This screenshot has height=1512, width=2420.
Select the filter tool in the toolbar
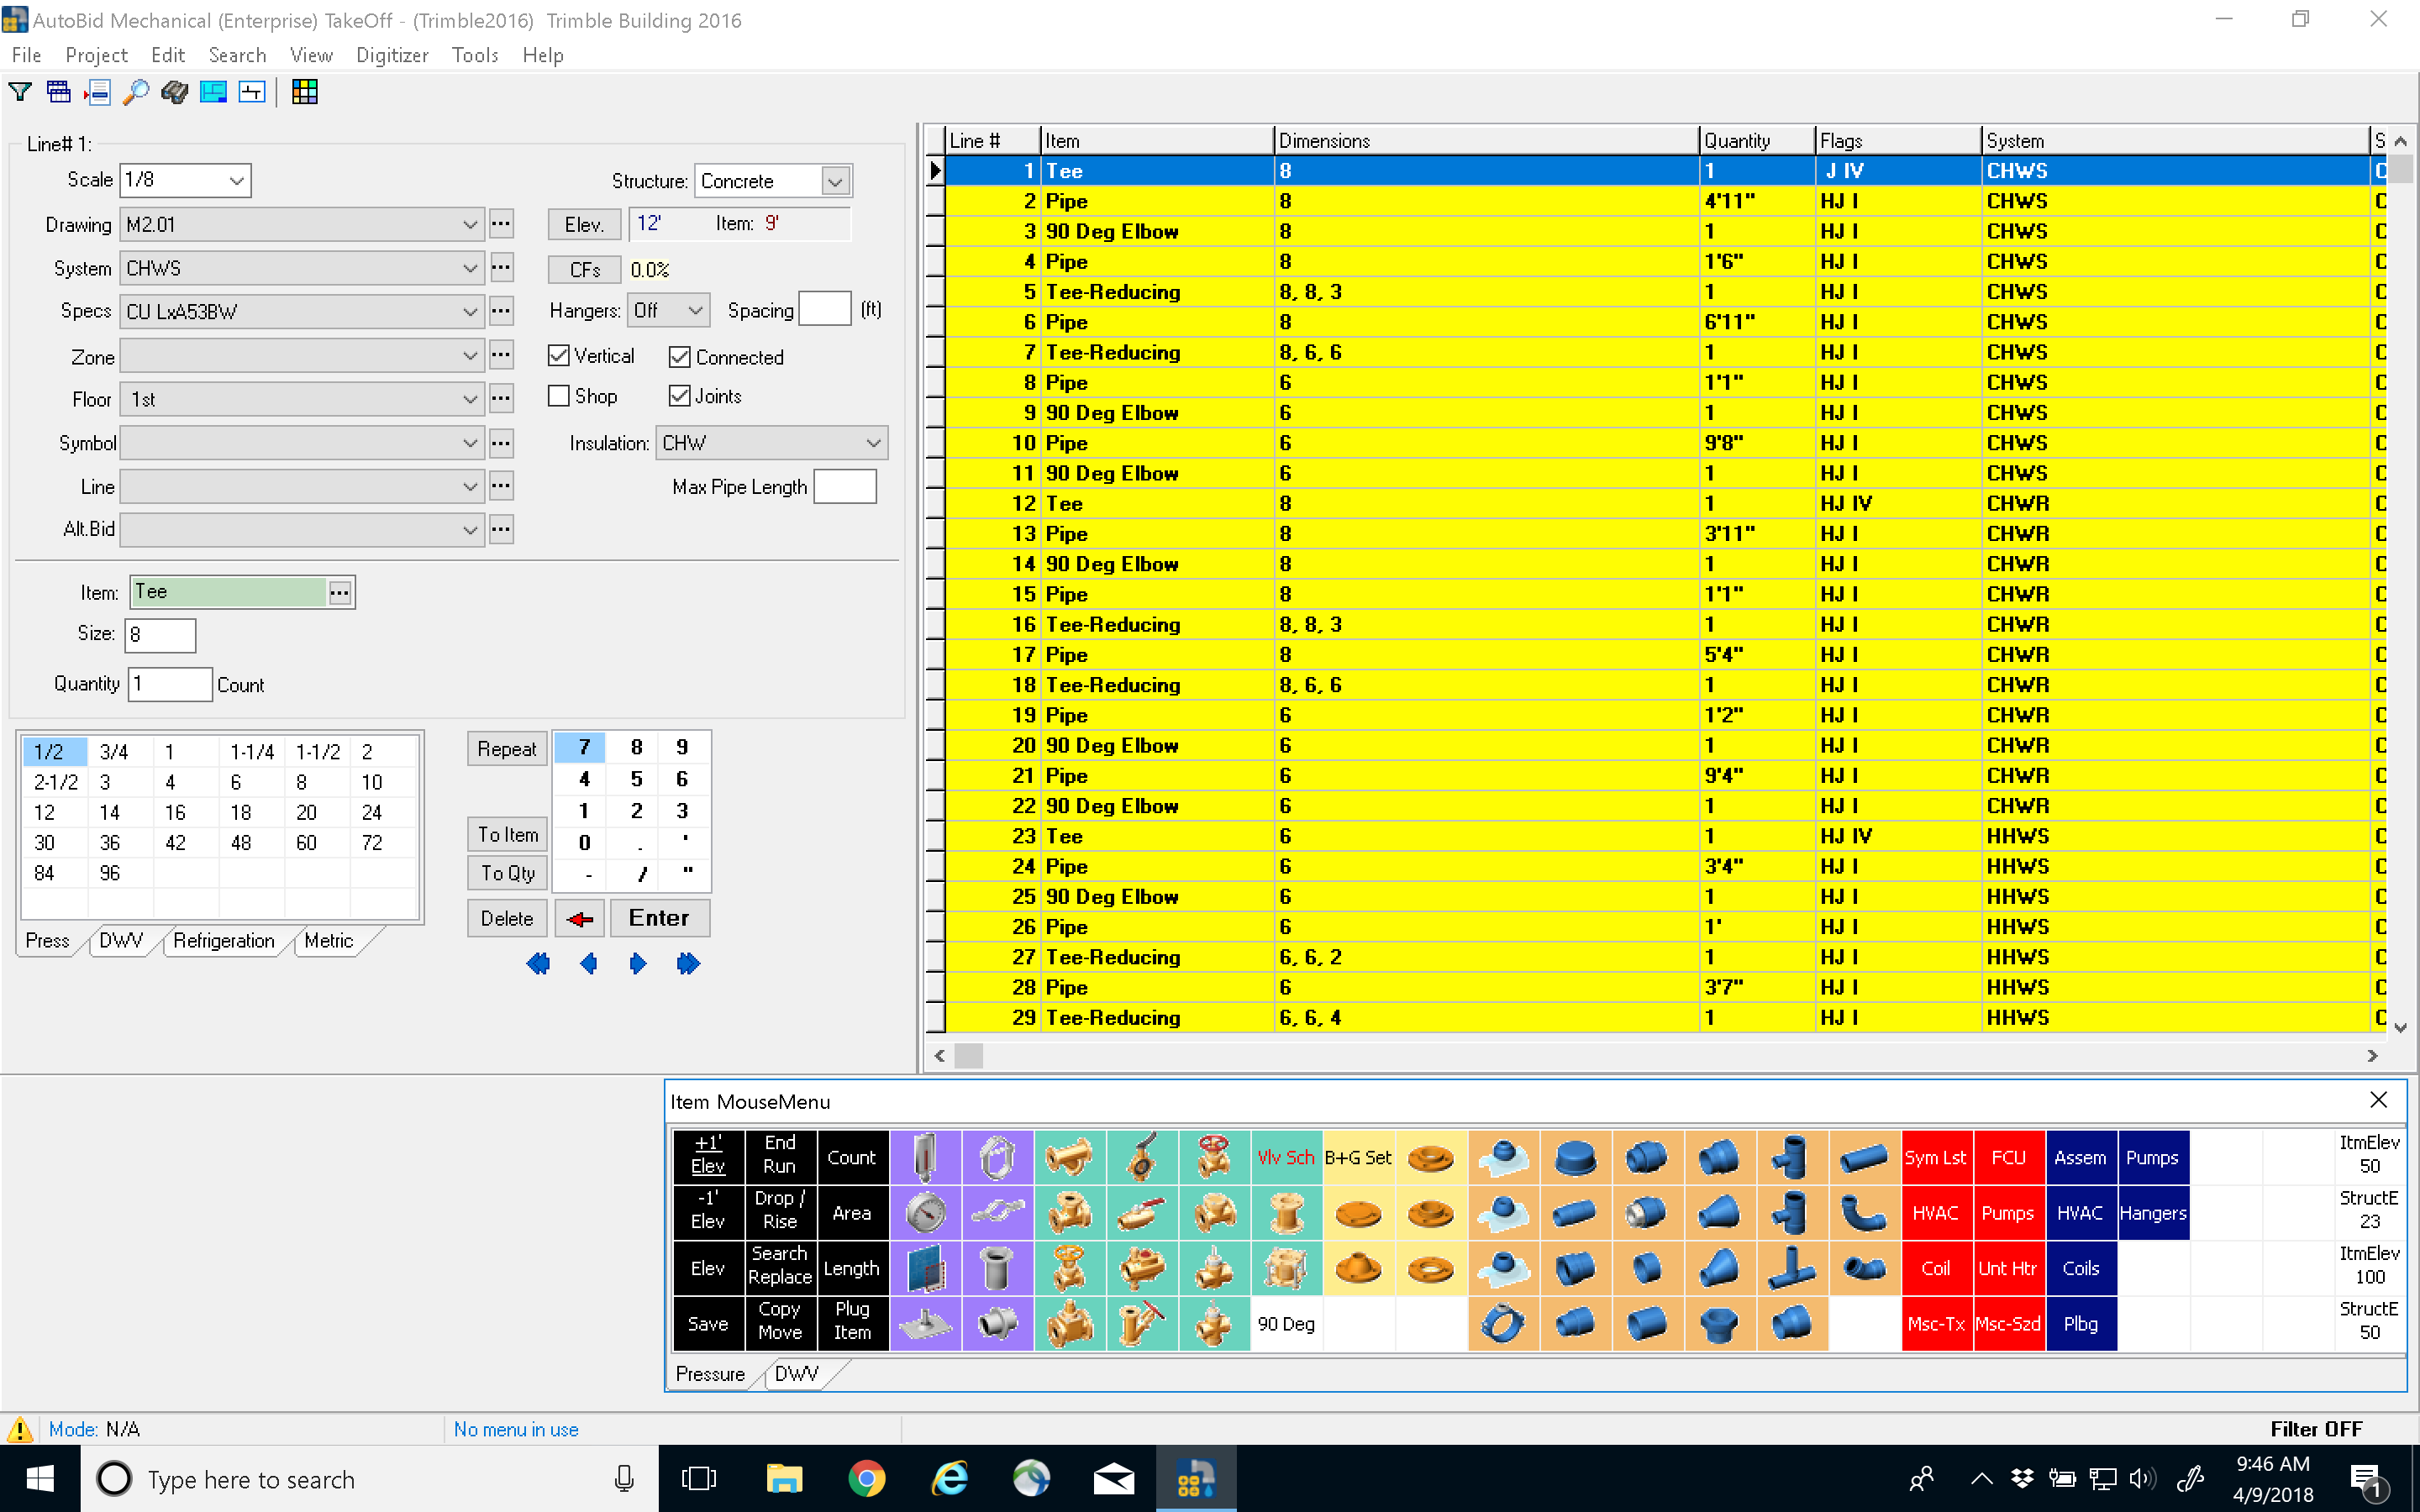[20, 92]
